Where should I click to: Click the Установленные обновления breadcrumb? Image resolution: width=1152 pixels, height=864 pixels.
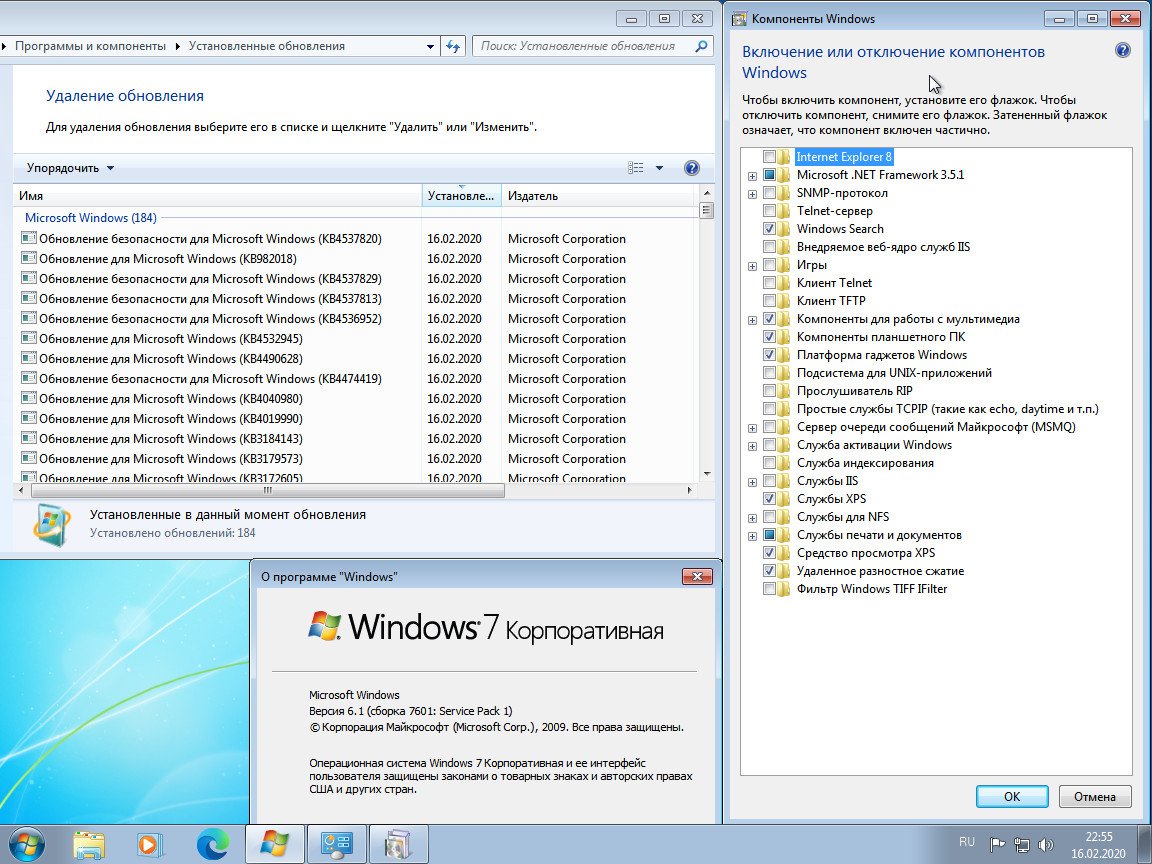(267, 46)
